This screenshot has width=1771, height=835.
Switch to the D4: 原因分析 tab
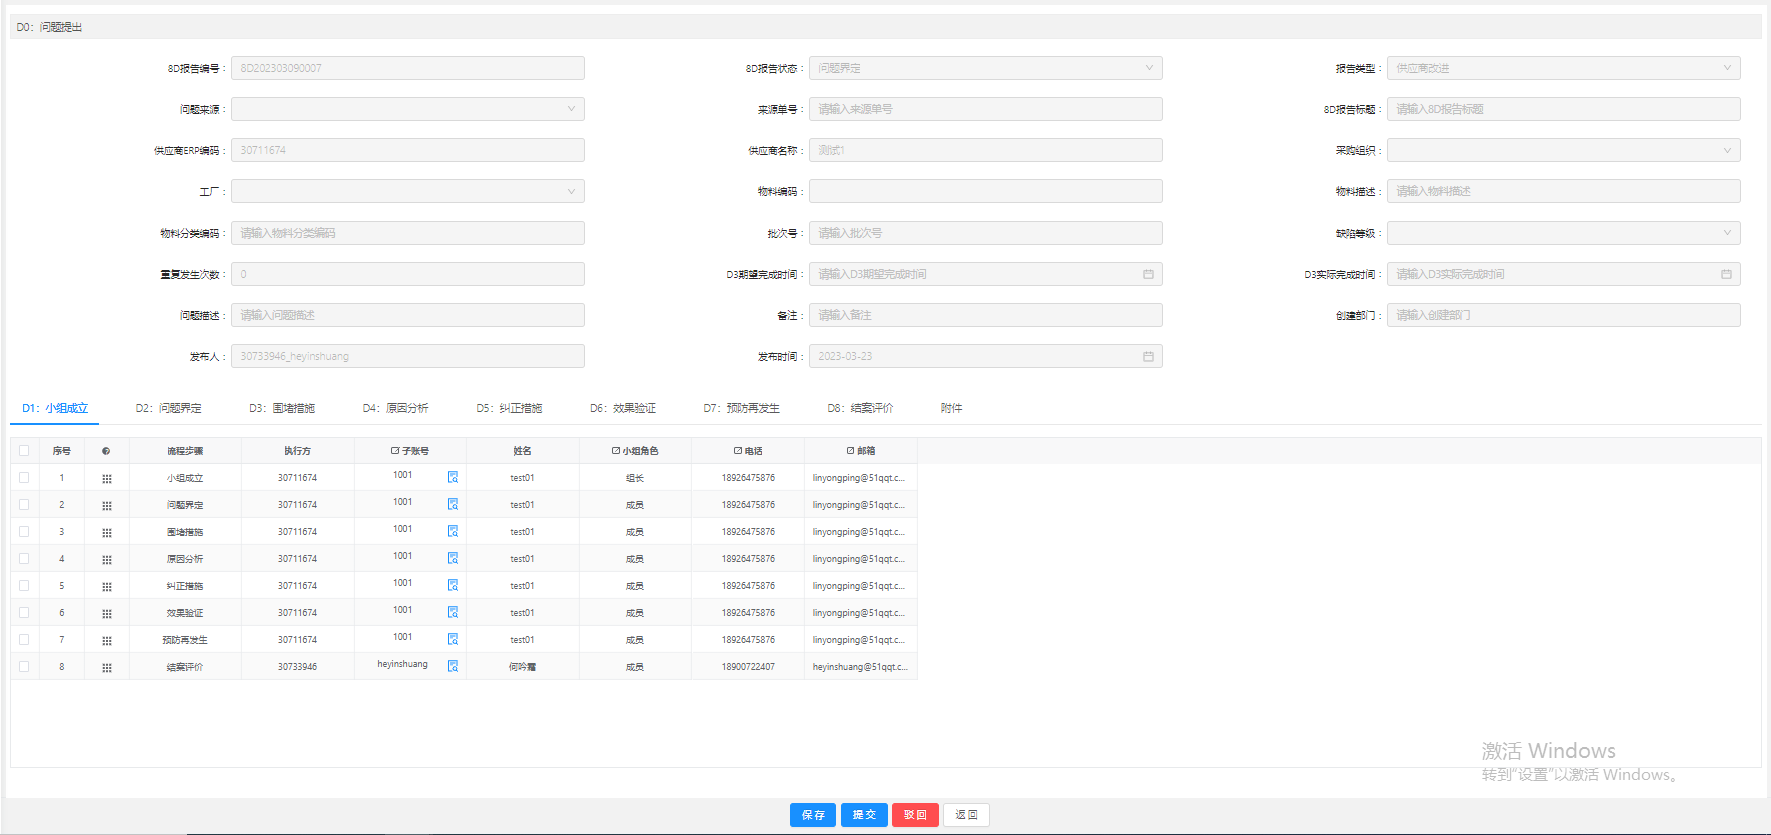[395, 408]
